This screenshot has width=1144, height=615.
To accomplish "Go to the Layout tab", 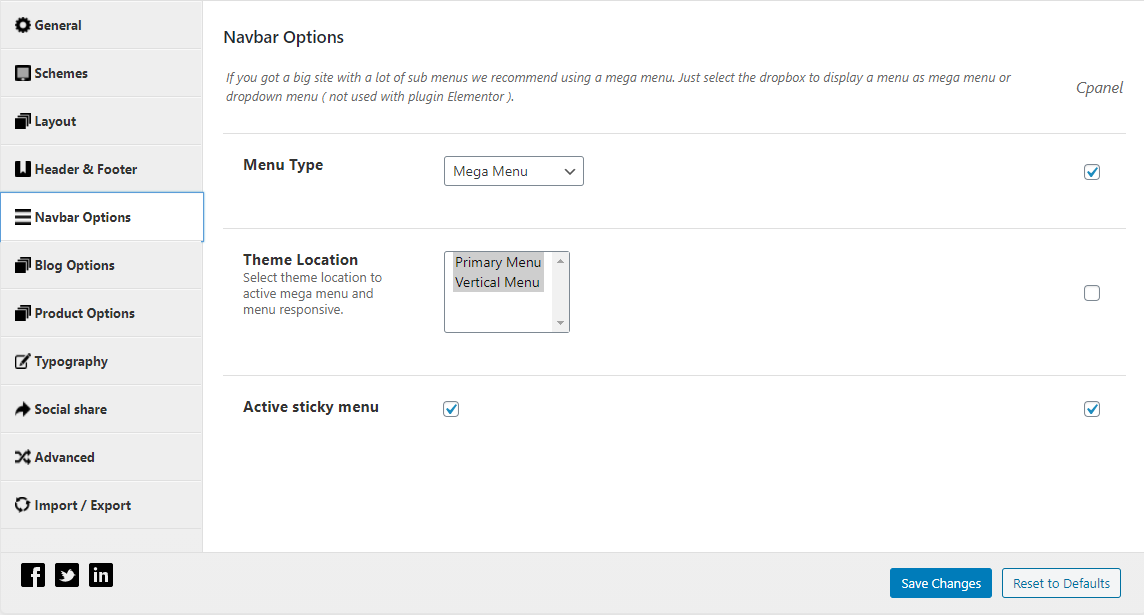I will point(101,121).
